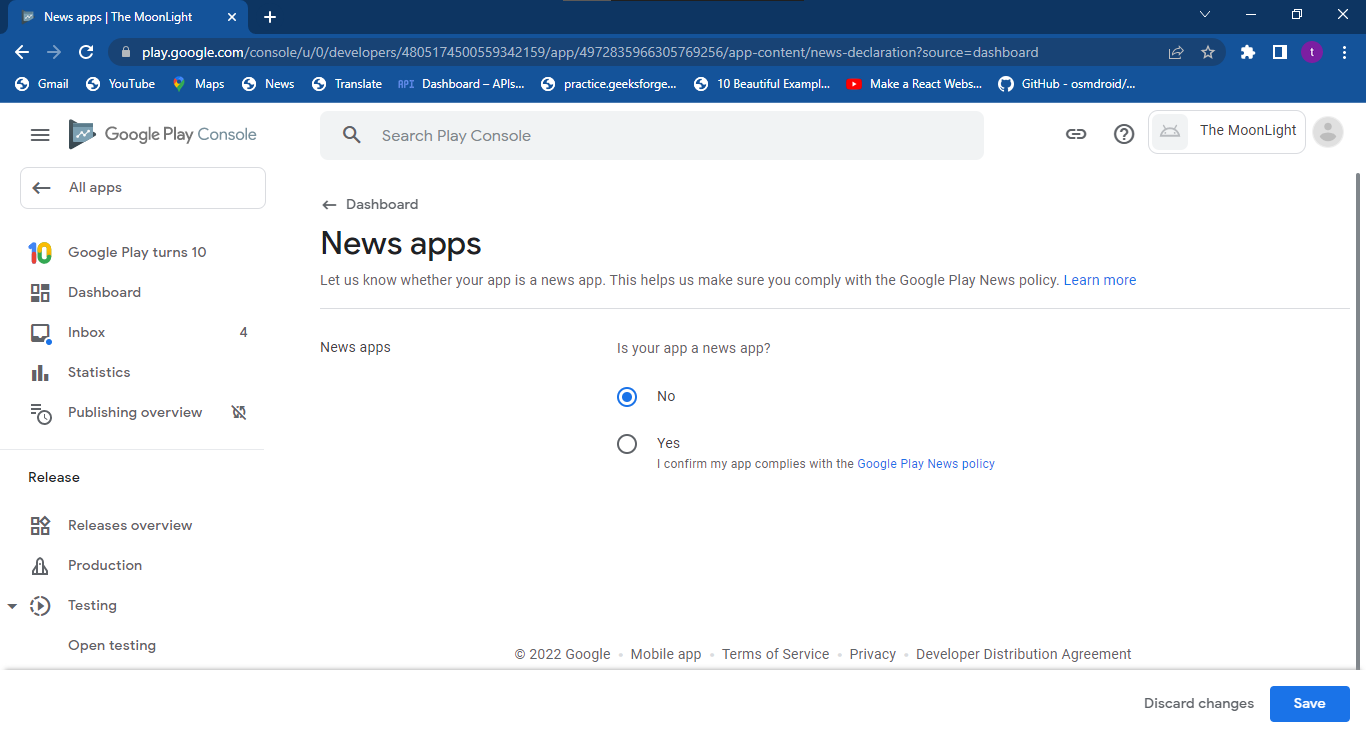The width and height of the screenshot is (1366, 737).
Task: Open the browser extensions puzzle icon
Action: coord(1247,52)
